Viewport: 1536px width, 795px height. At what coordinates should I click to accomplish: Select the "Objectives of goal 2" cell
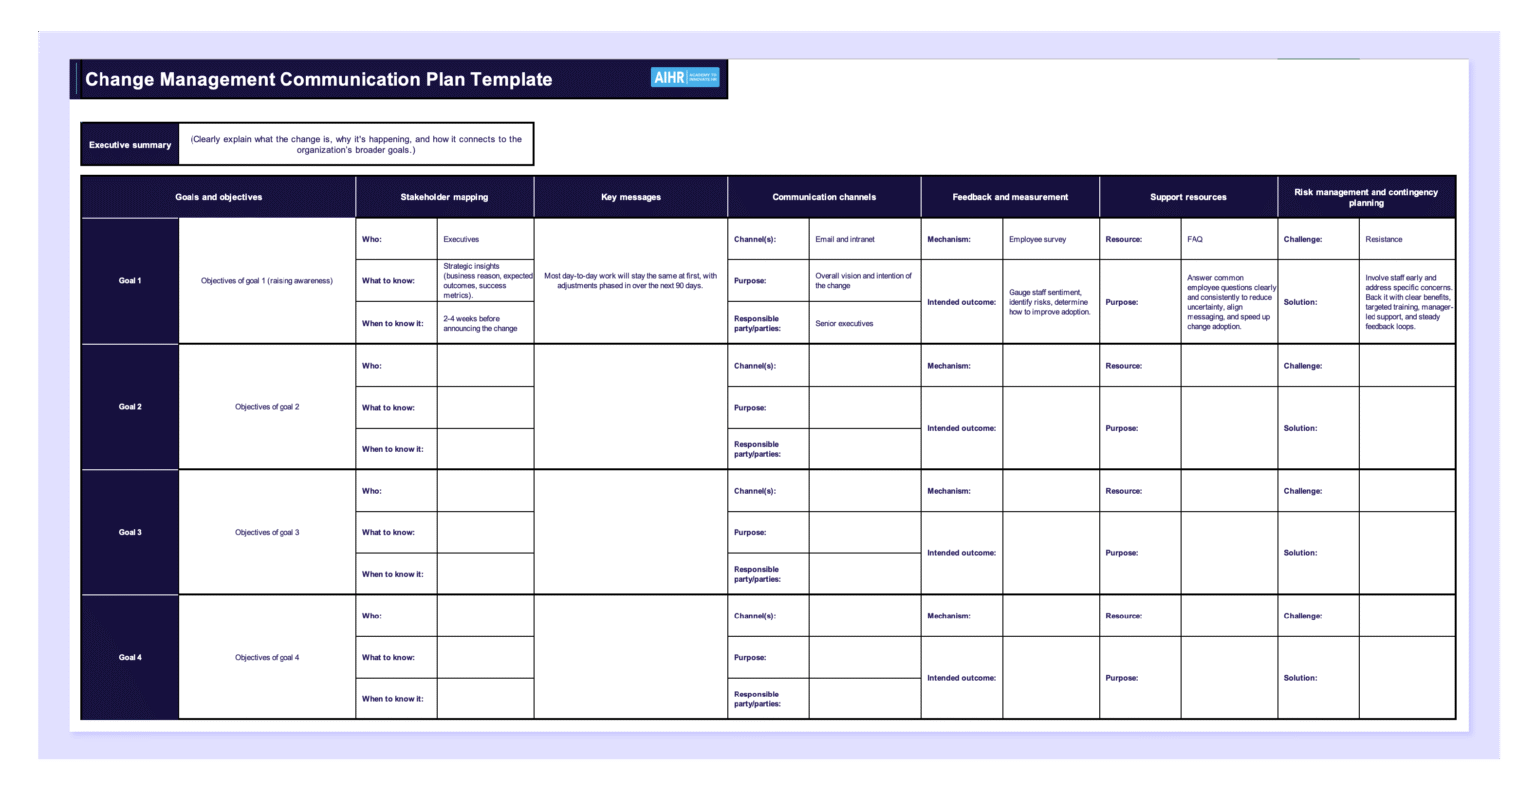pos(266,407)
